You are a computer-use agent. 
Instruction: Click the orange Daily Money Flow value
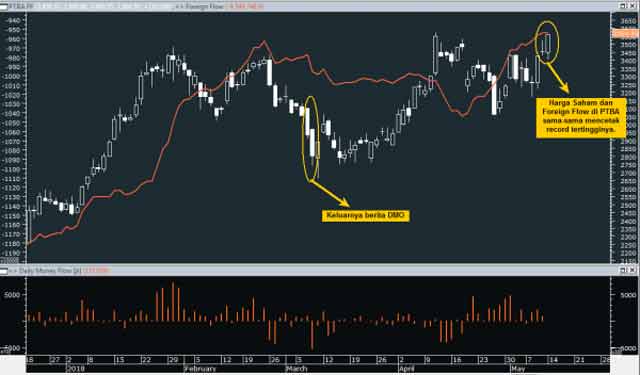pyautogui.click(x=96, y=271)
